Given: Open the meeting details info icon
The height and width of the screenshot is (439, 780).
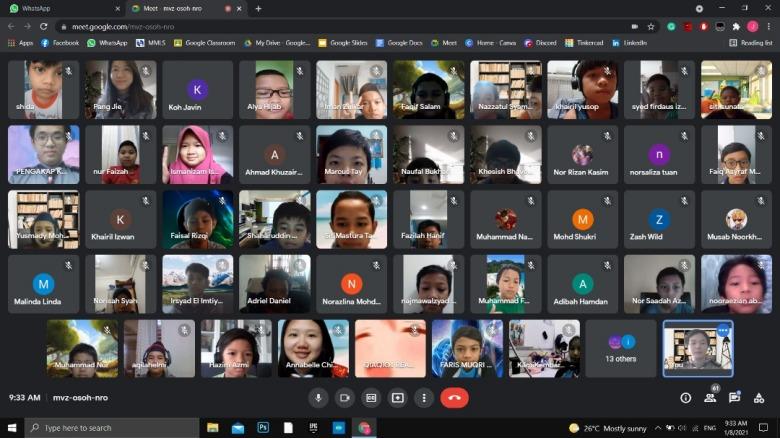Looking at the screenshot, I should pos(686,397).
